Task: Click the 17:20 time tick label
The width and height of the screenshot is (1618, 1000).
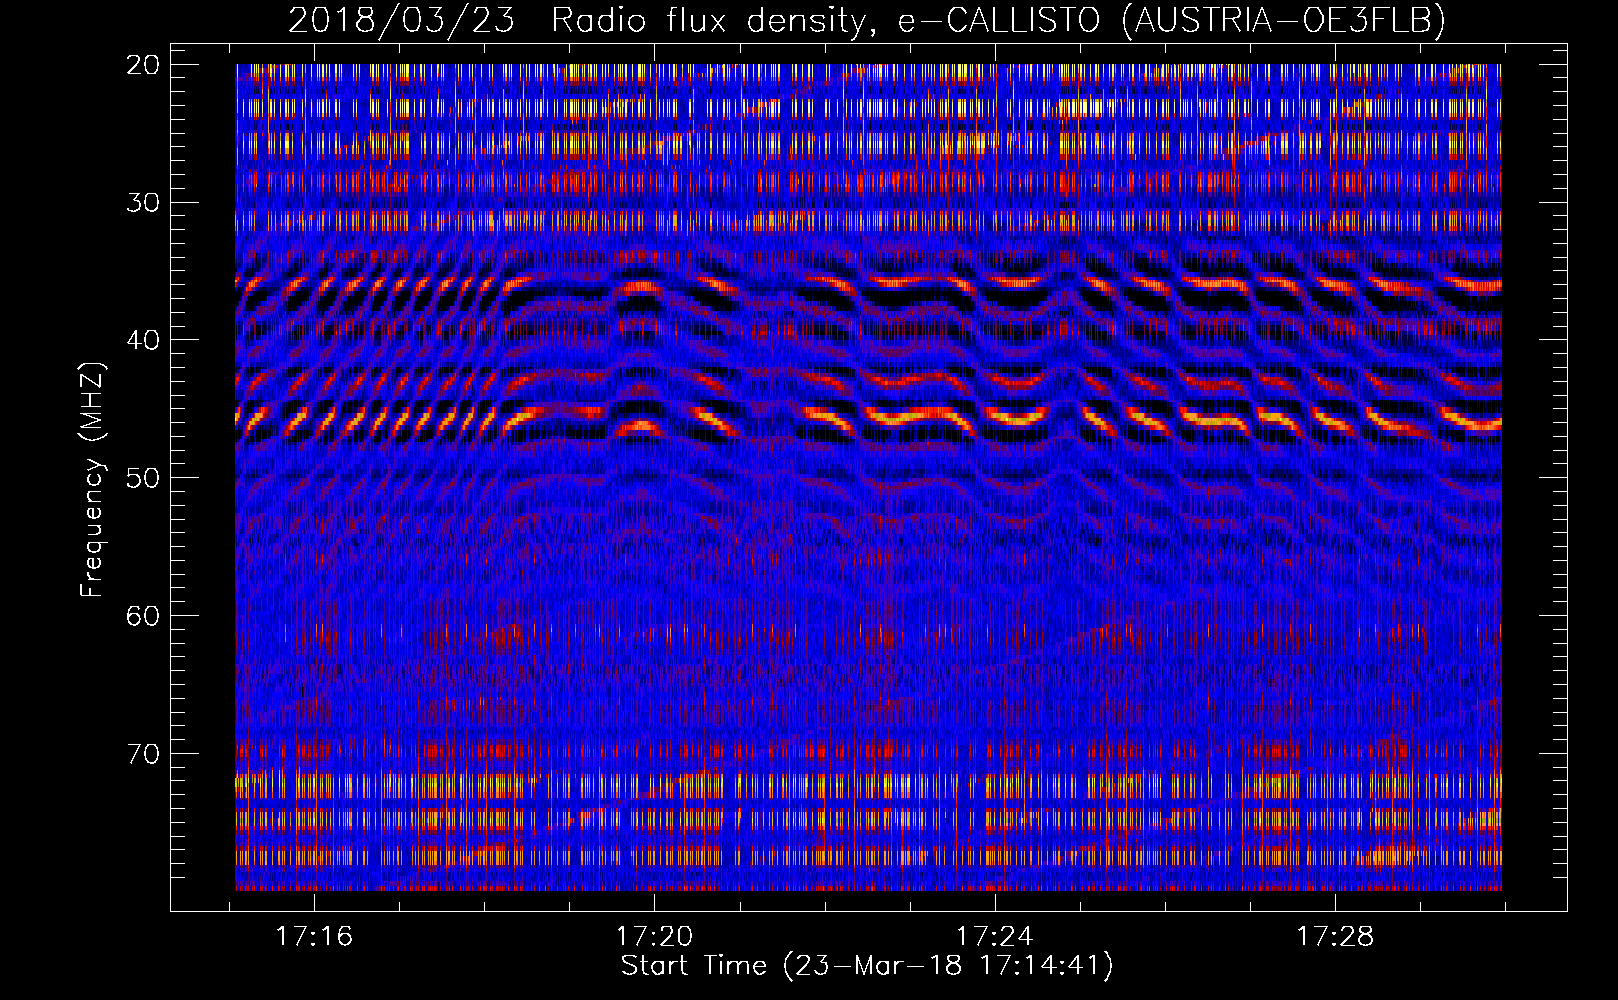Action: pos(654,936)
